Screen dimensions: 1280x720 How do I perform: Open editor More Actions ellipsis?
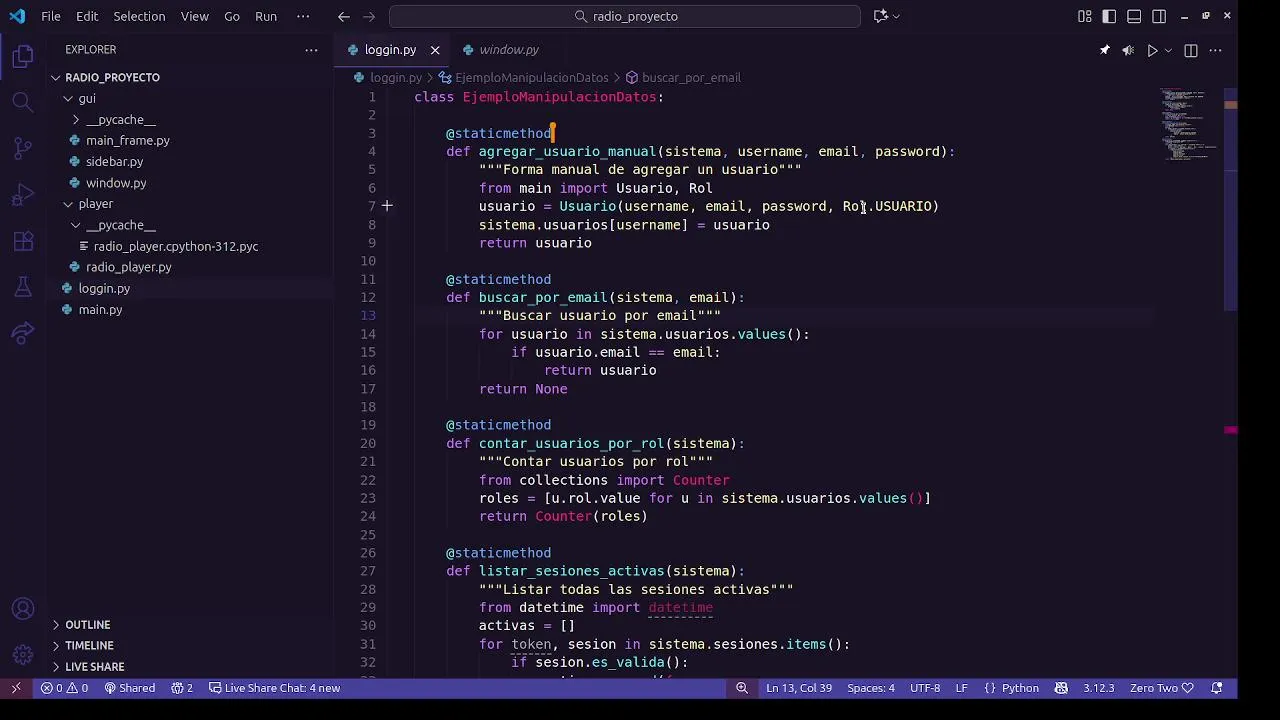pyautogui.click(x=1215, y=50)
